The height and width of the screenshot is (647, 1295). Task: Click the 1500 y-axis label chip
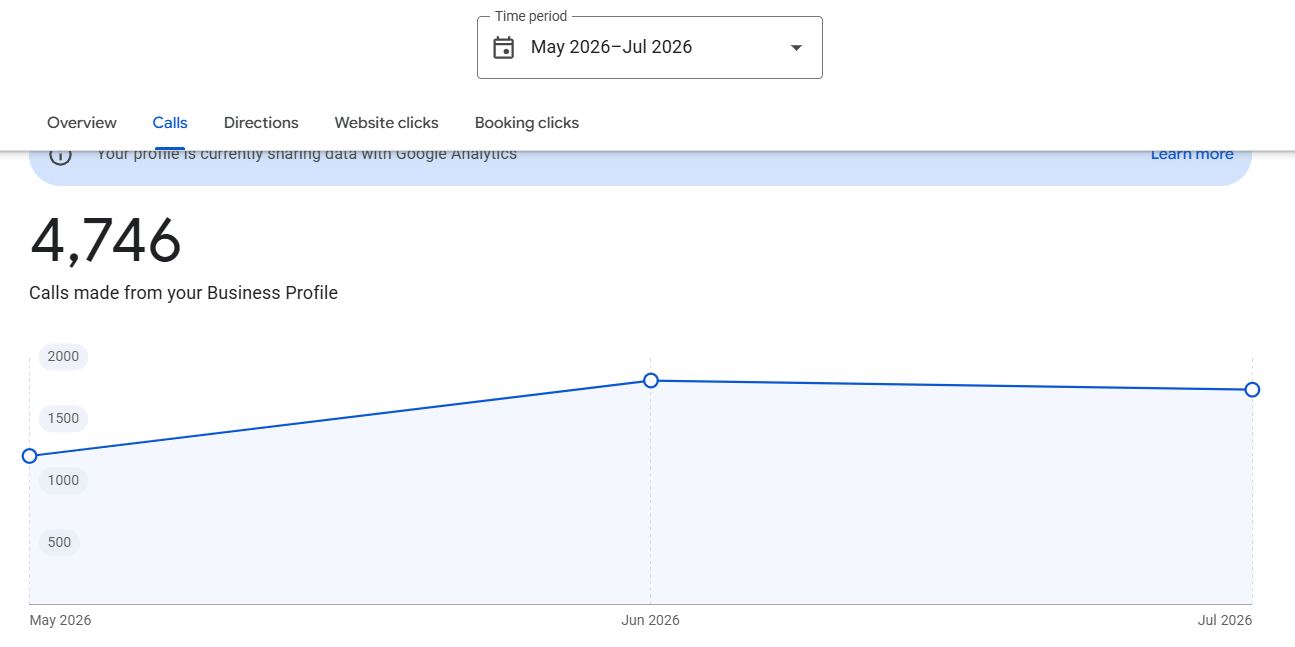(63, 419)
